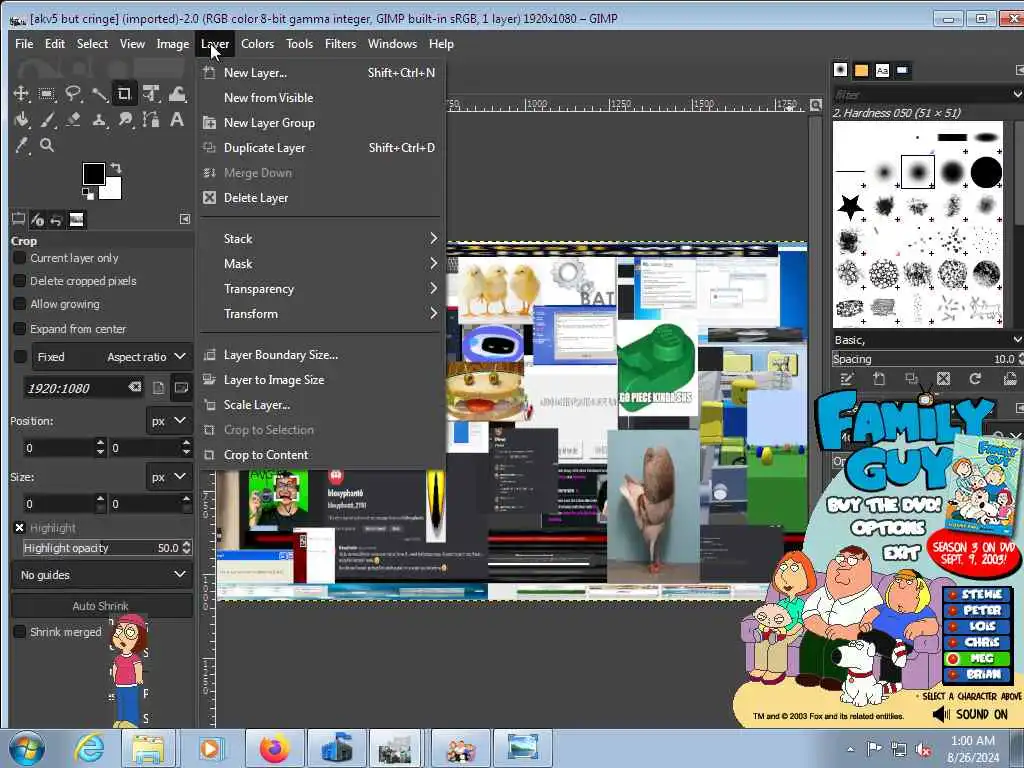This screenshot has height=768, width=1024.
Task: Select the Color Picker eyedropper tool
Action: (21, 145)
